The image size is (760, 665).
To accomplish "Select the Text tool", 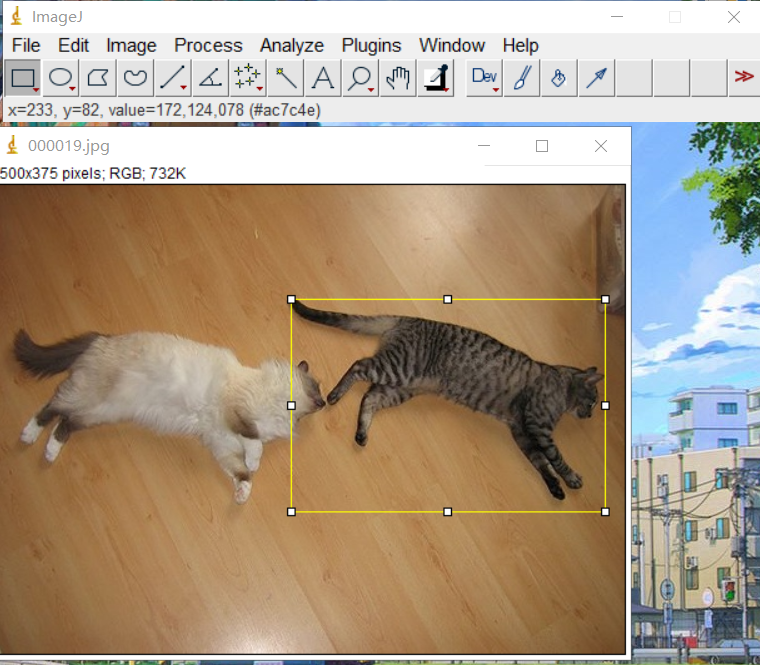I will coord(323,78).
